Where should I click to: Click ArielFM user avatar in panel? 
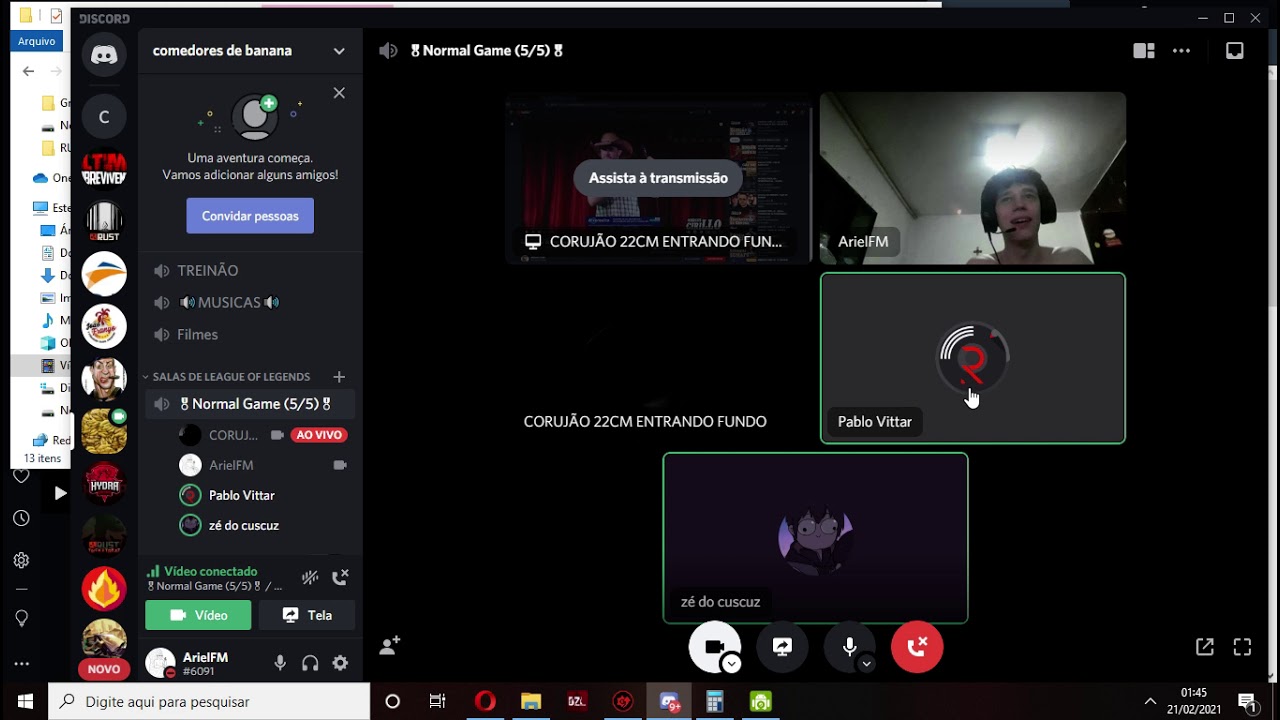pyautogui.click(x=160, y=663)
